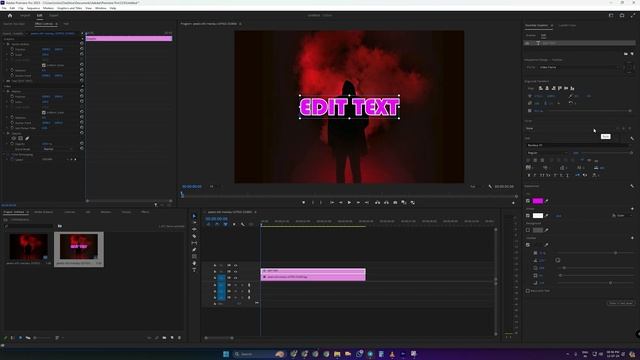640x360 pixels.
Task: Open the Styles dropdown showing None
Action: pos(571,129)
